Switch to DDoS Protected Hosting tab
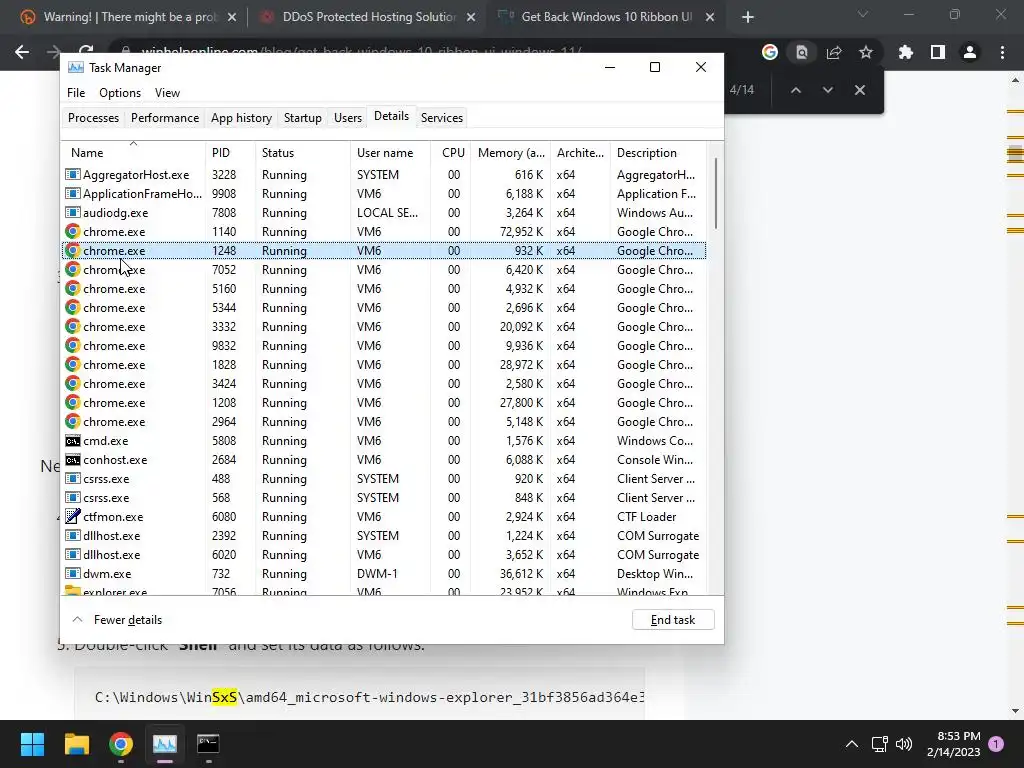The width and height of the screenshot is (1024, 768). click(x=366, y=17)
